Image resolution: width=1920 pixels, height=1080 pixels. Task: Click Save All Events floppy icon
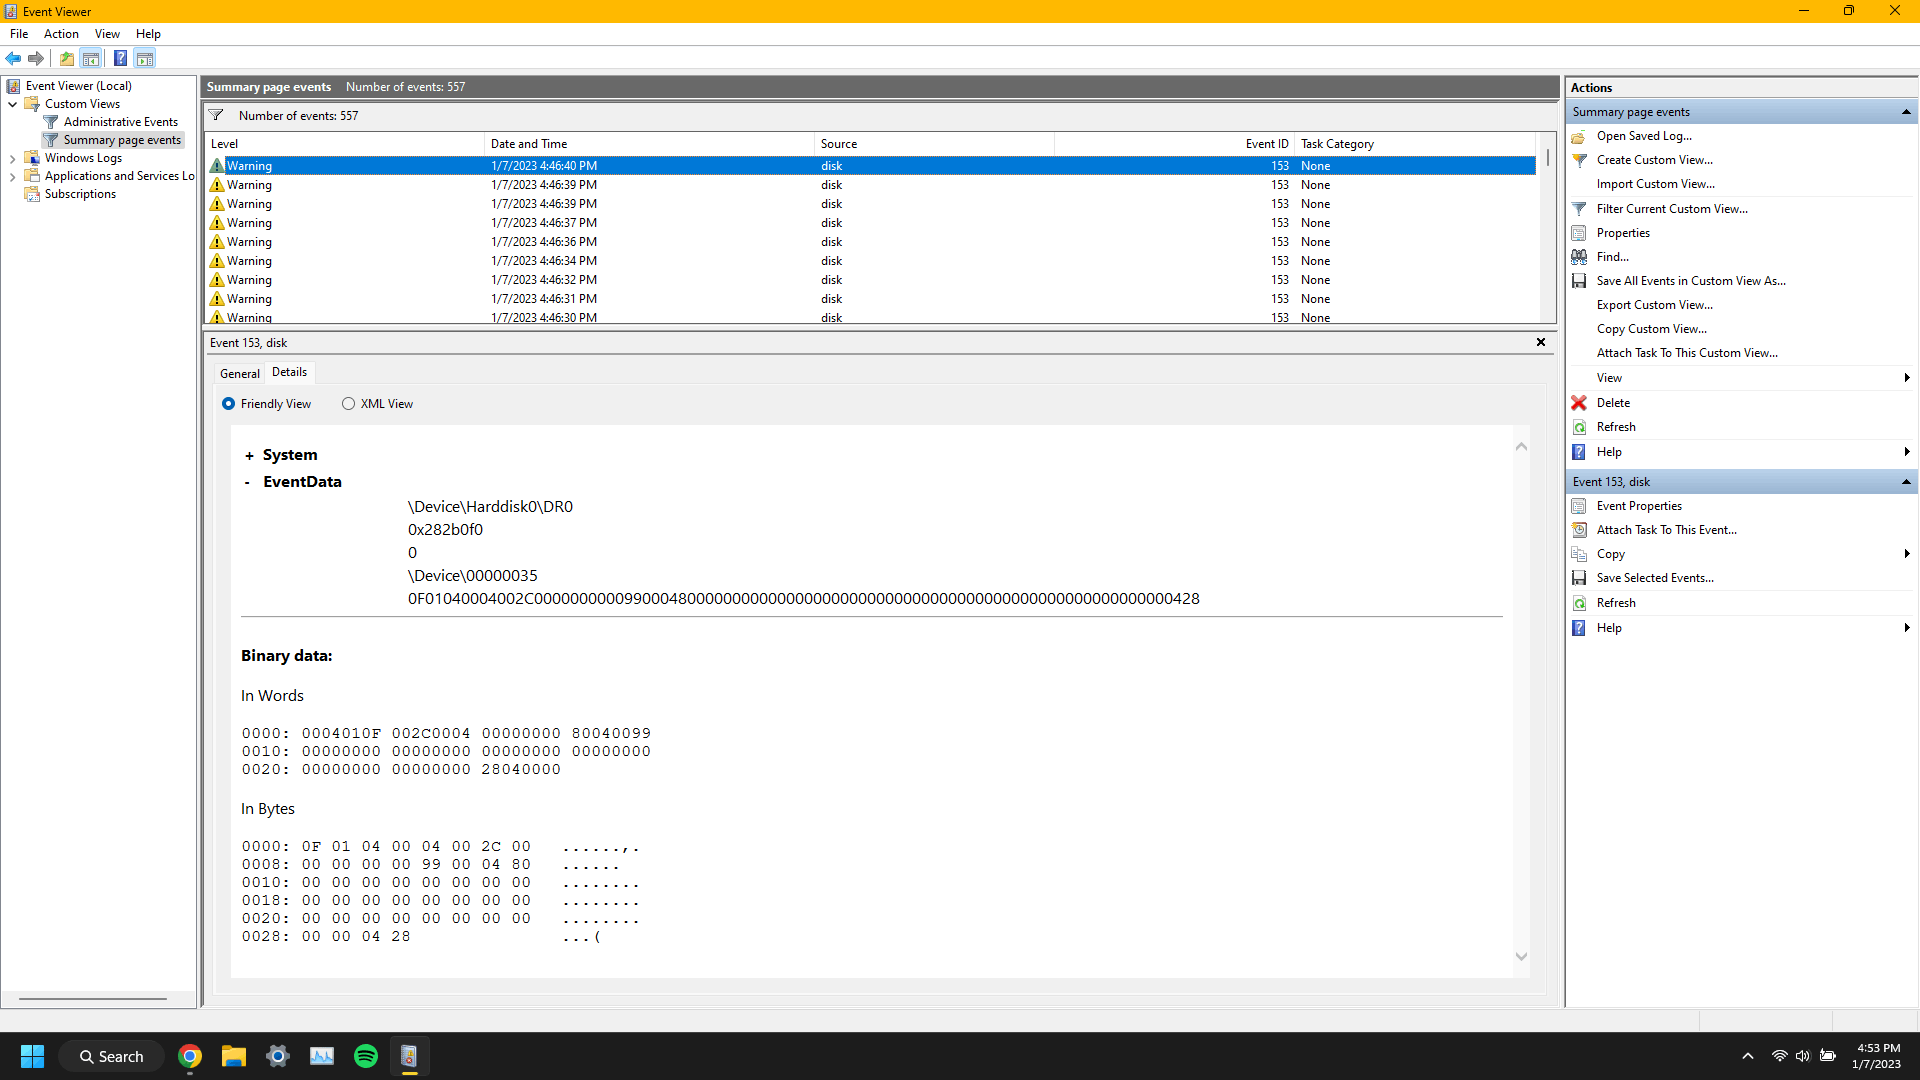[x=1579, y=281]
